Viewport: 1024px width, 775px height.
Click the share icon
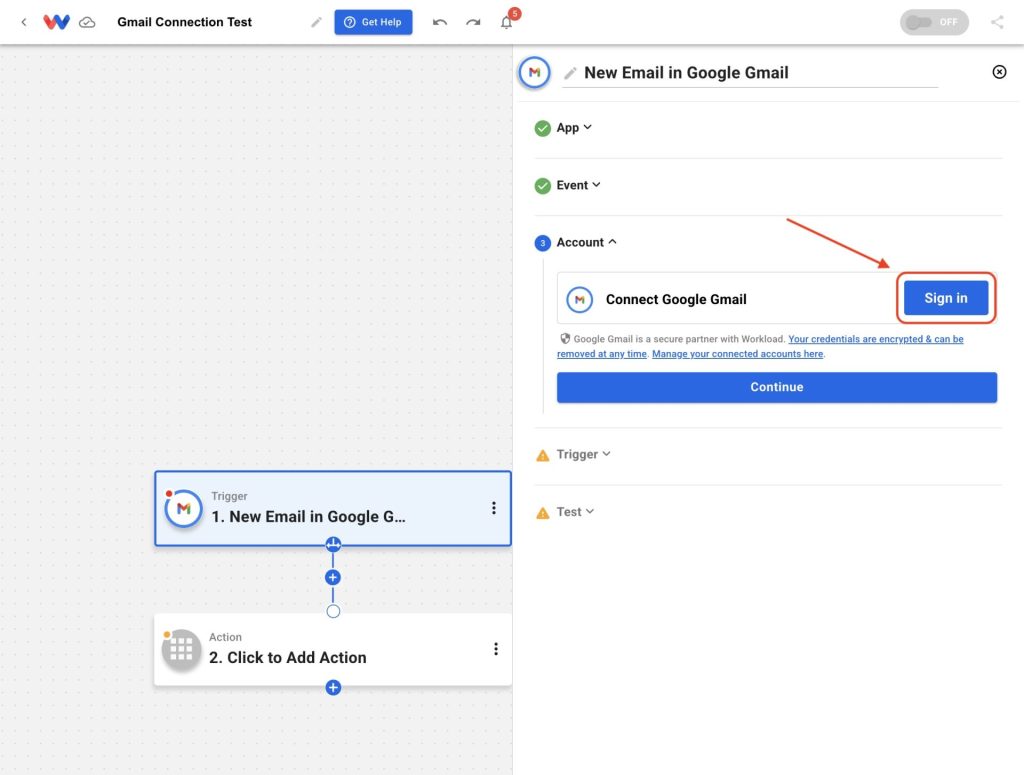997,22
